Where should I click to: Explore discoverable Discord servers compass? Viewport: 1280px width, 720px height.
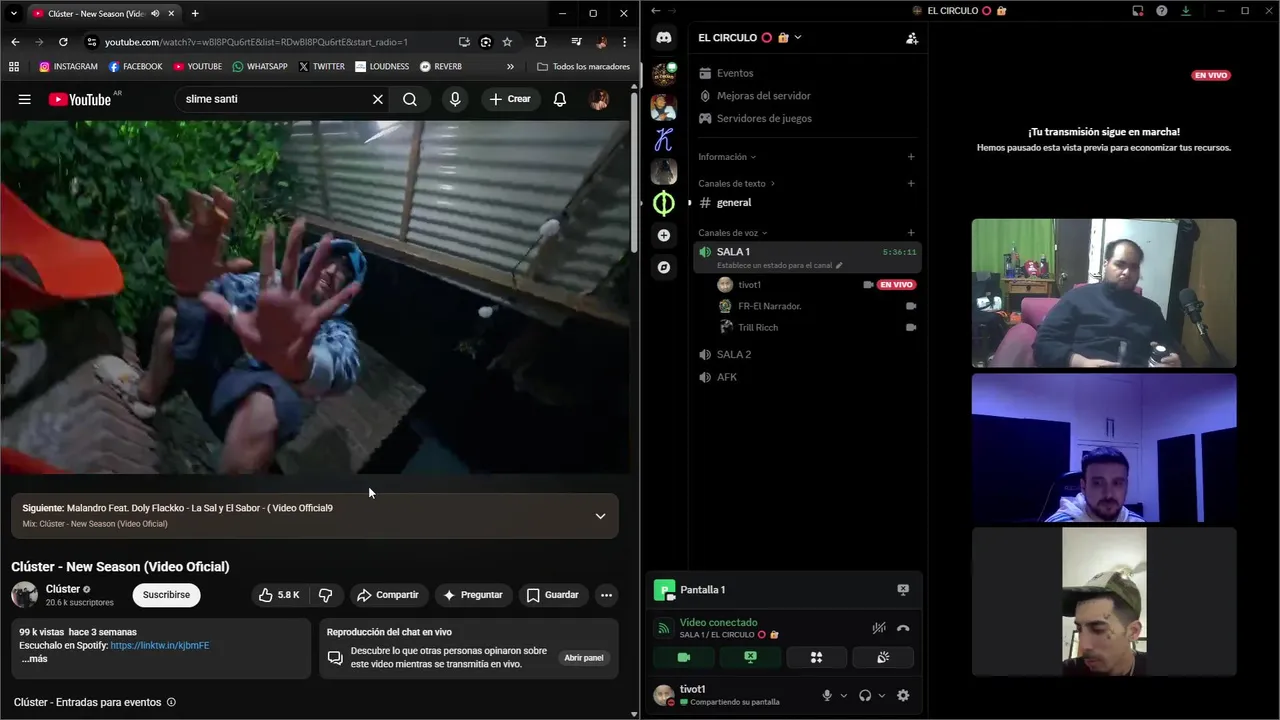point(664,267)
